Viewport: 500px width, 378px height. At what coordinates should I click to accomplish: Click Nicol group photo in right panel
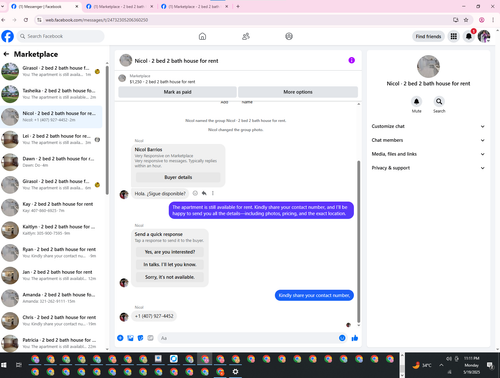(428, 66)
